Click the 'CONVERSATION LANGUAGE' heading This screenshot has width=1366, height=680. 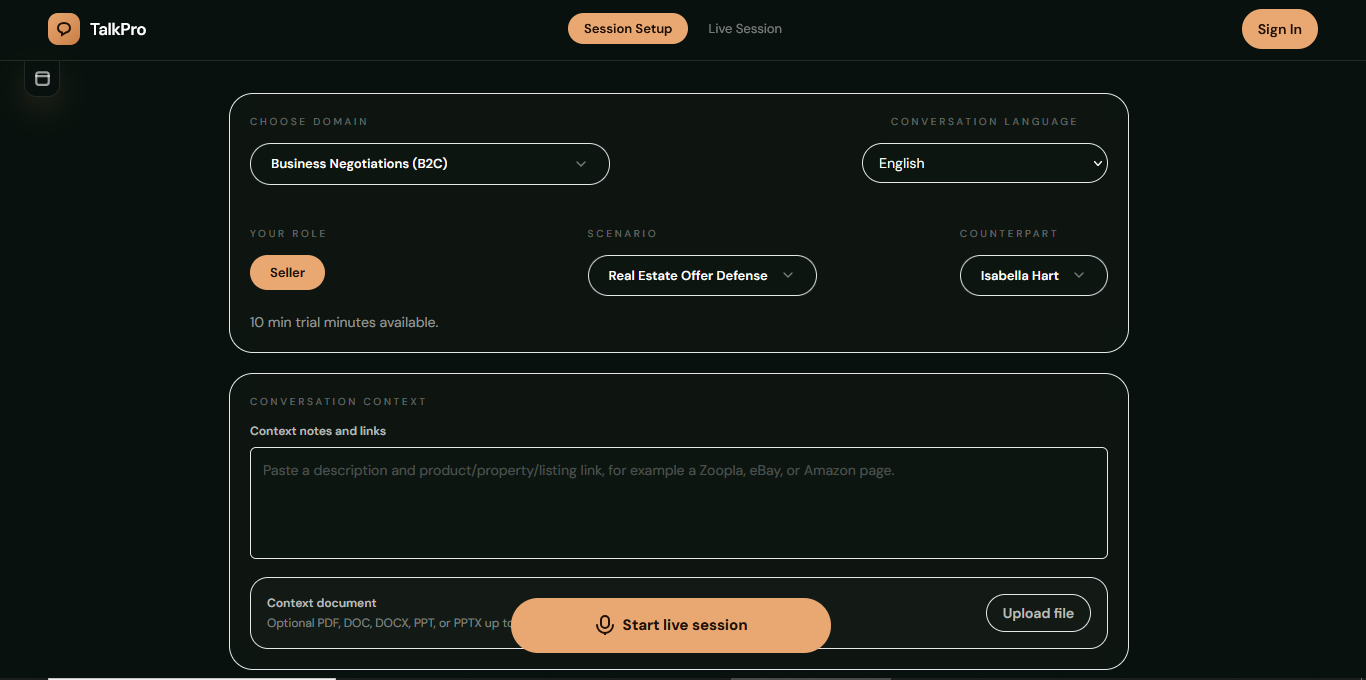[984, 121]
